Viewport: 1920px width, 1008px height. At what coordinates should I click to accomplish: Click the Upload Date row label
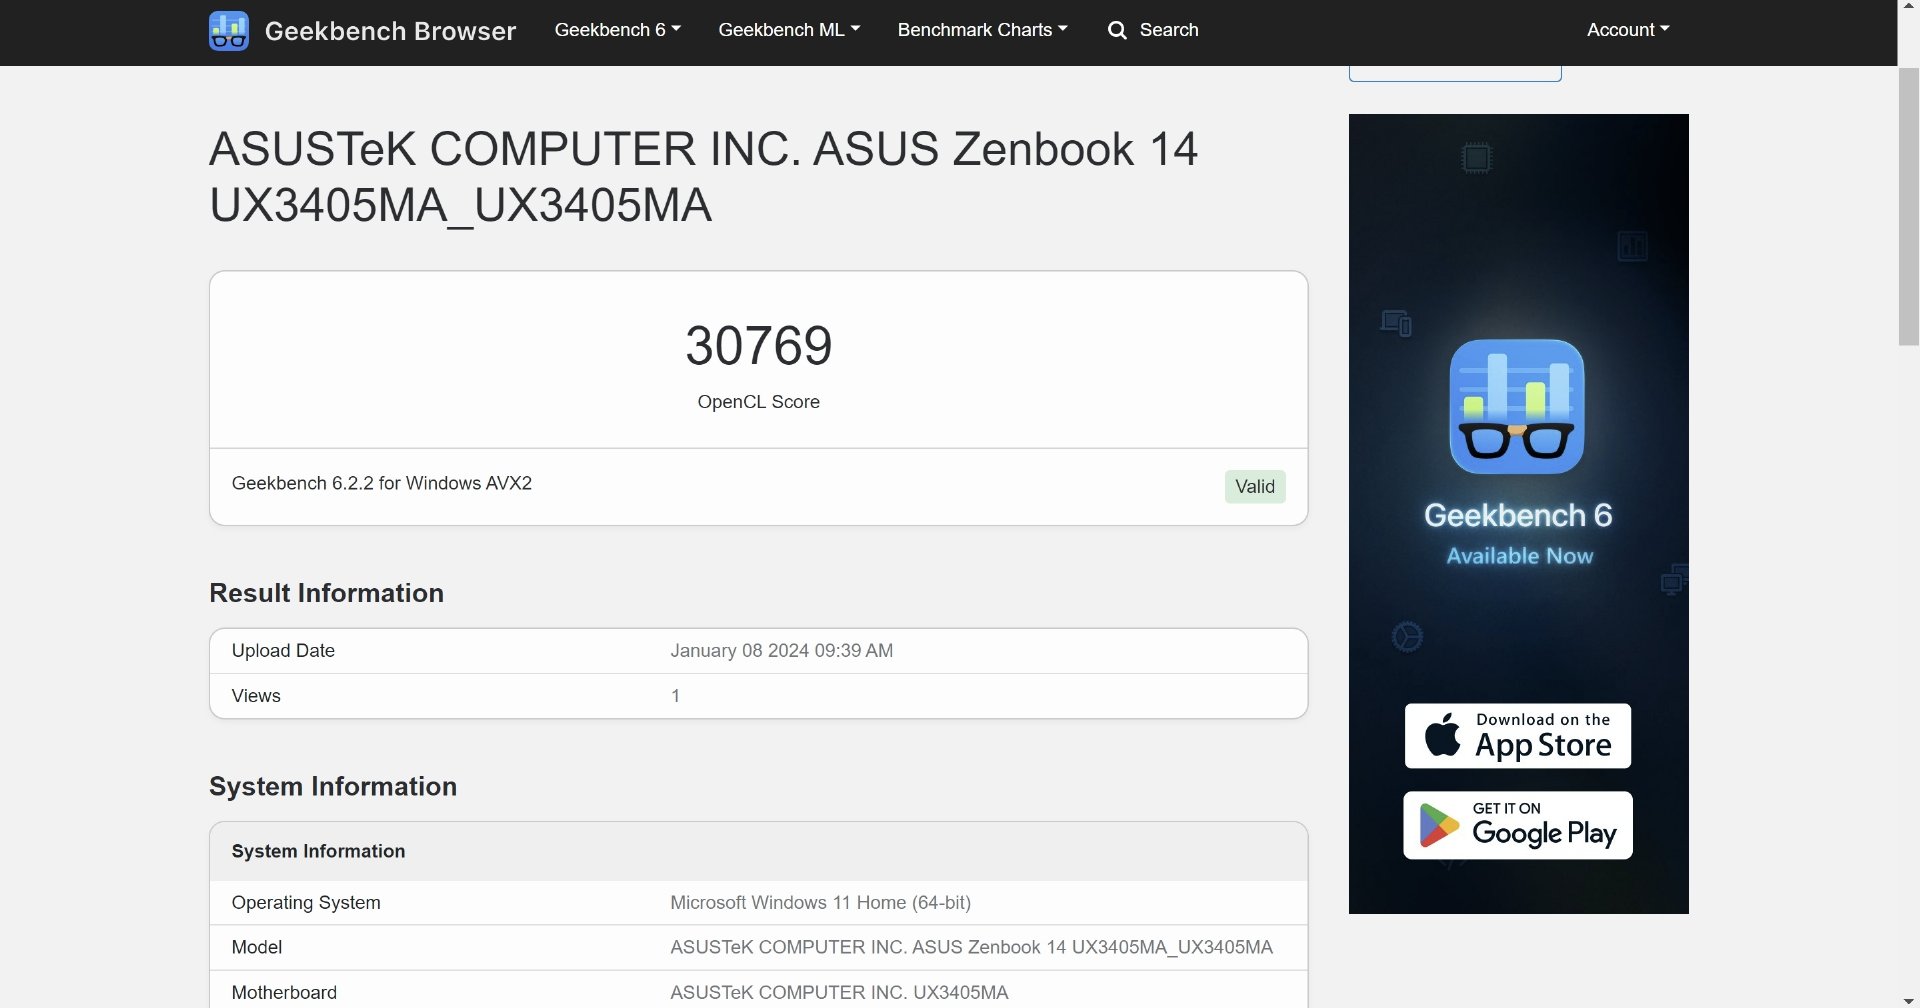284,651
